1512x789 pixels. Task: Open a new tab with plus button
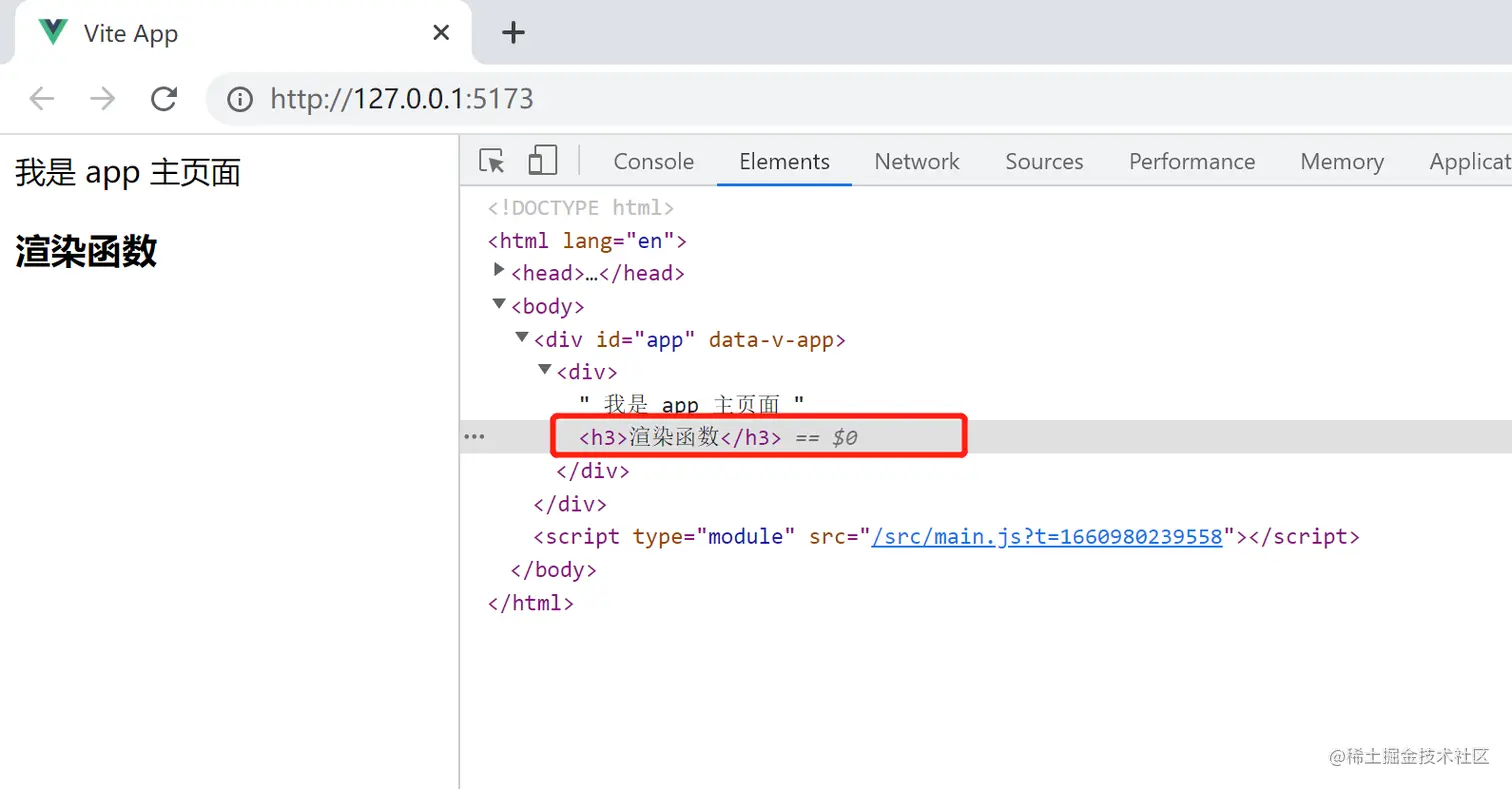pyautogui.click(x=513, y=33)
